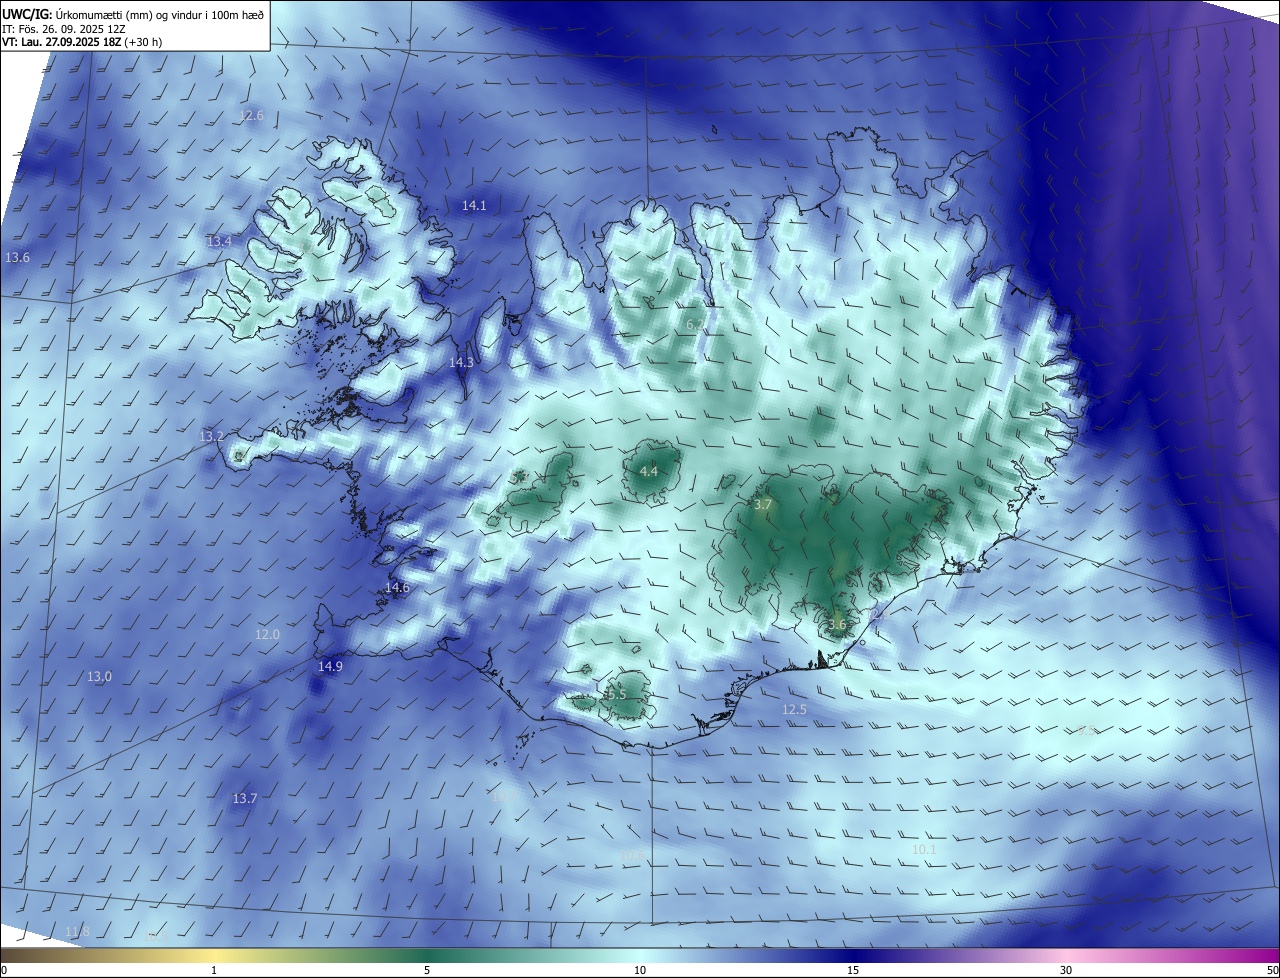Click the colorbar tick label 15
1280x978 pixels.
pos(853,970)
